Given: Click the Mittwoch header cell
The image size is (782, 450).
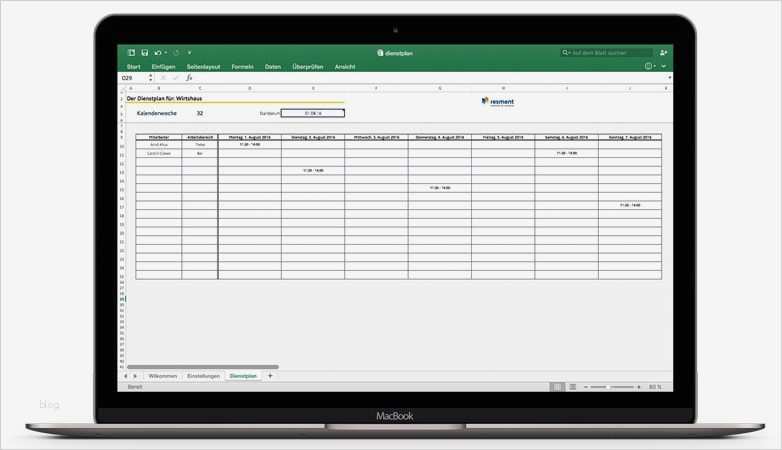Looking at the screenshot, I should (376, 137).
